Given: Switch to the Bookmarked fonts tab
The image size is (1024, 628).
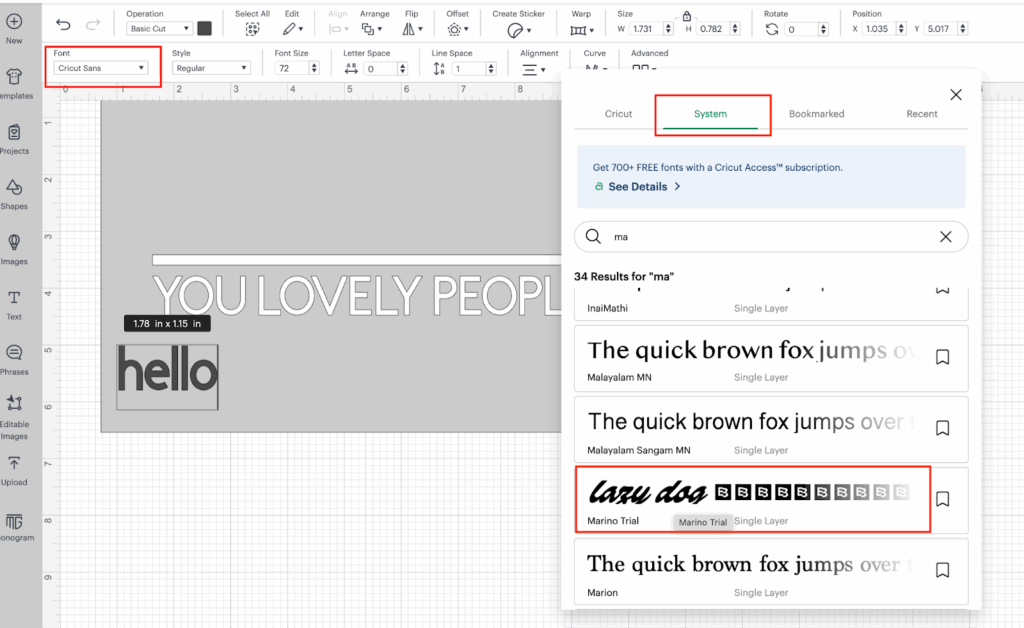Looking at the screenshot, I should pyautogui.click(x=816, y=114).
